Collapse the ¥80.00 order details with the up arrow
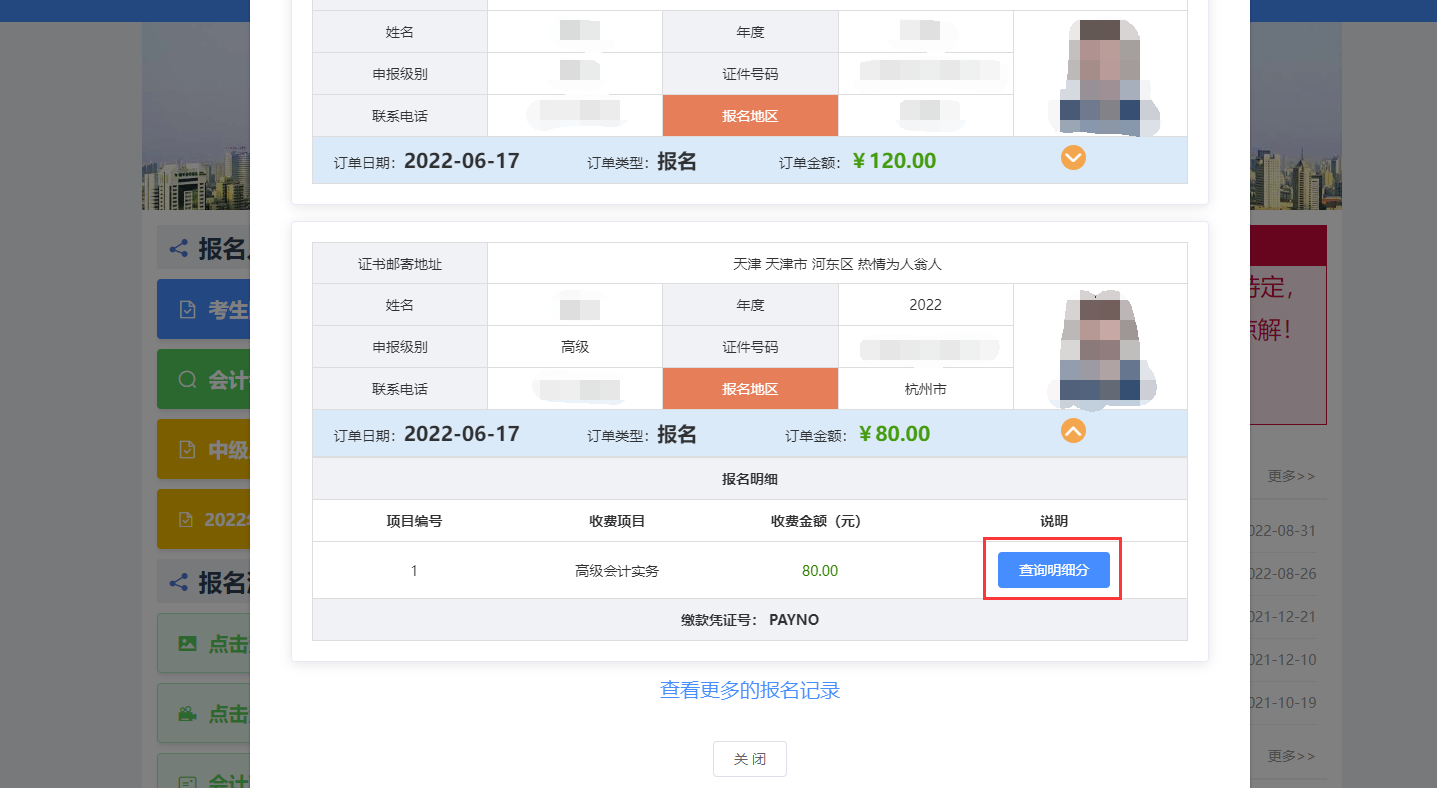This screenshot has height=788, width=1437. [1073, 431]
